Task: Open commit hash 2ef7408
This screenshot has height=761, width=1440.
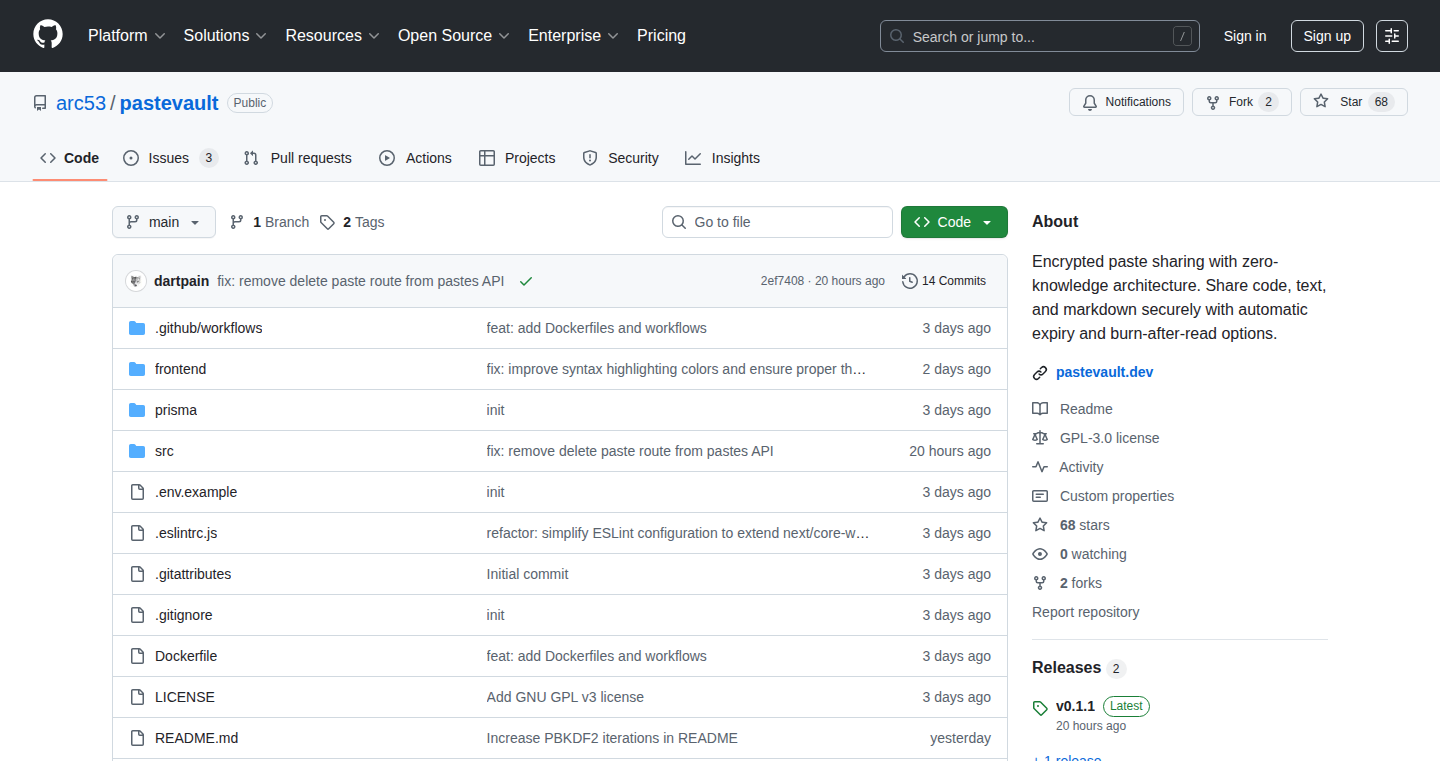Action: [782, 281]
